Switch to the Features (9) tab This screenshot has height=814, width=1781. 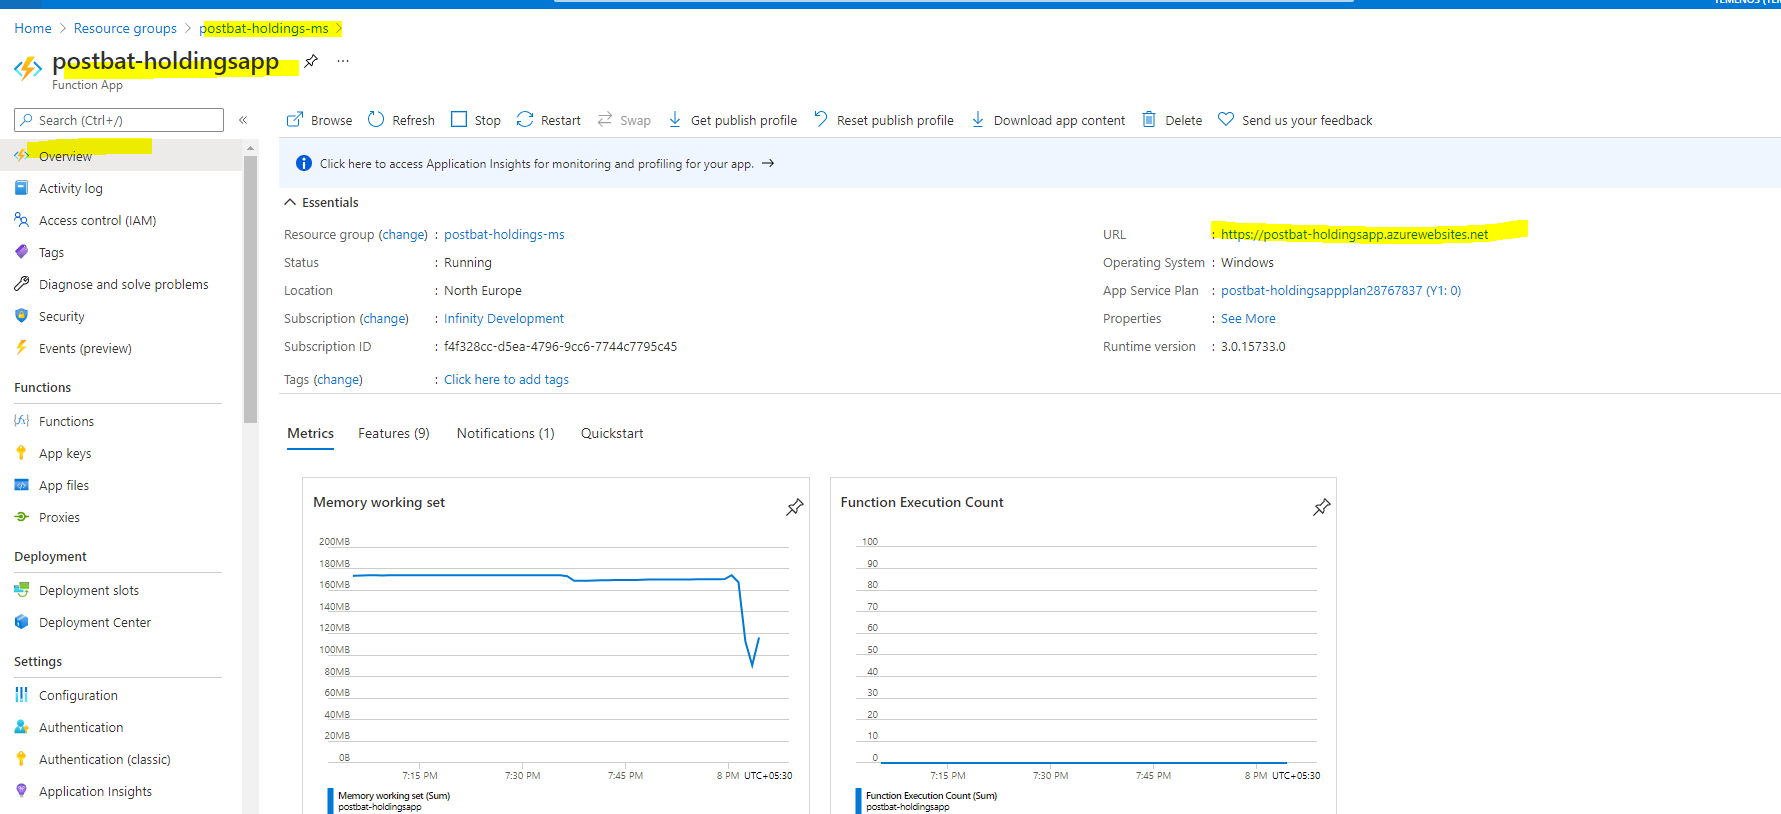[x=393, y=433]
